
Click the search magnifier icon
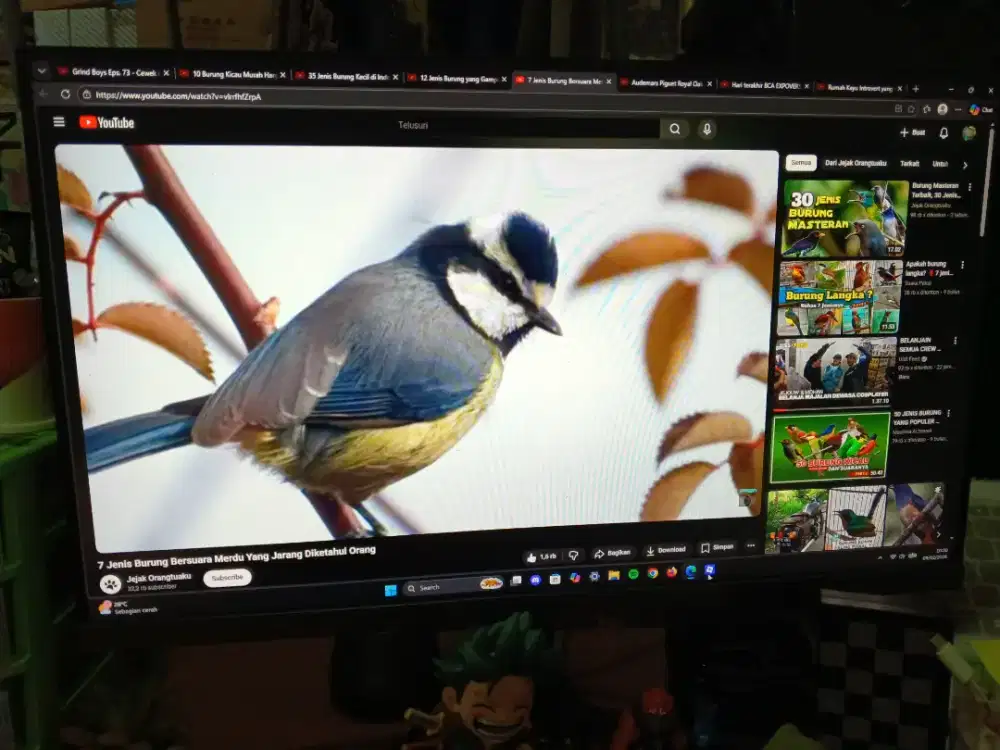(x=675, y=129)
